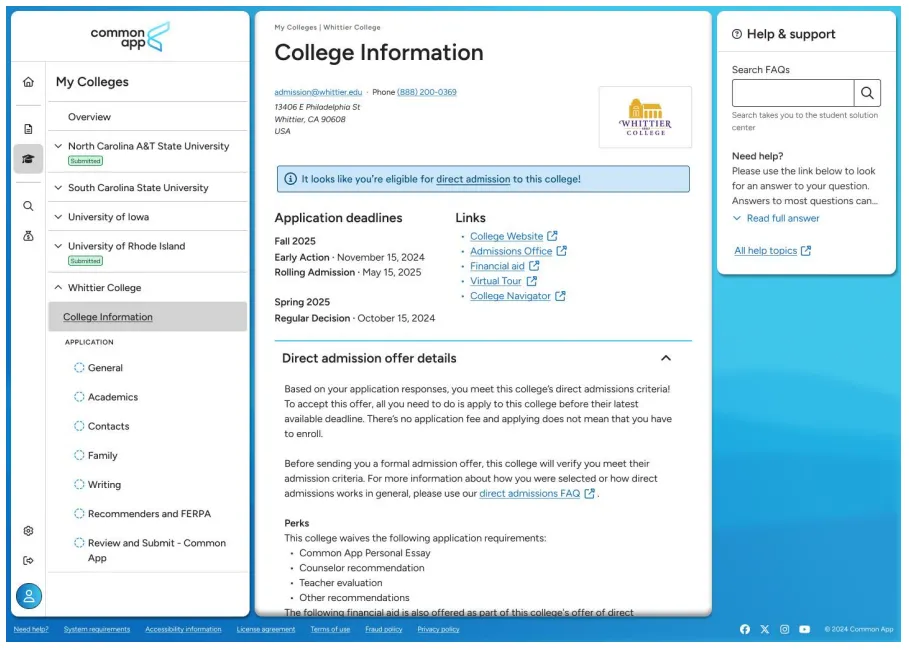Open Terms of use footer link
This screenshot has height=650, width=909.
click(330, 629)
